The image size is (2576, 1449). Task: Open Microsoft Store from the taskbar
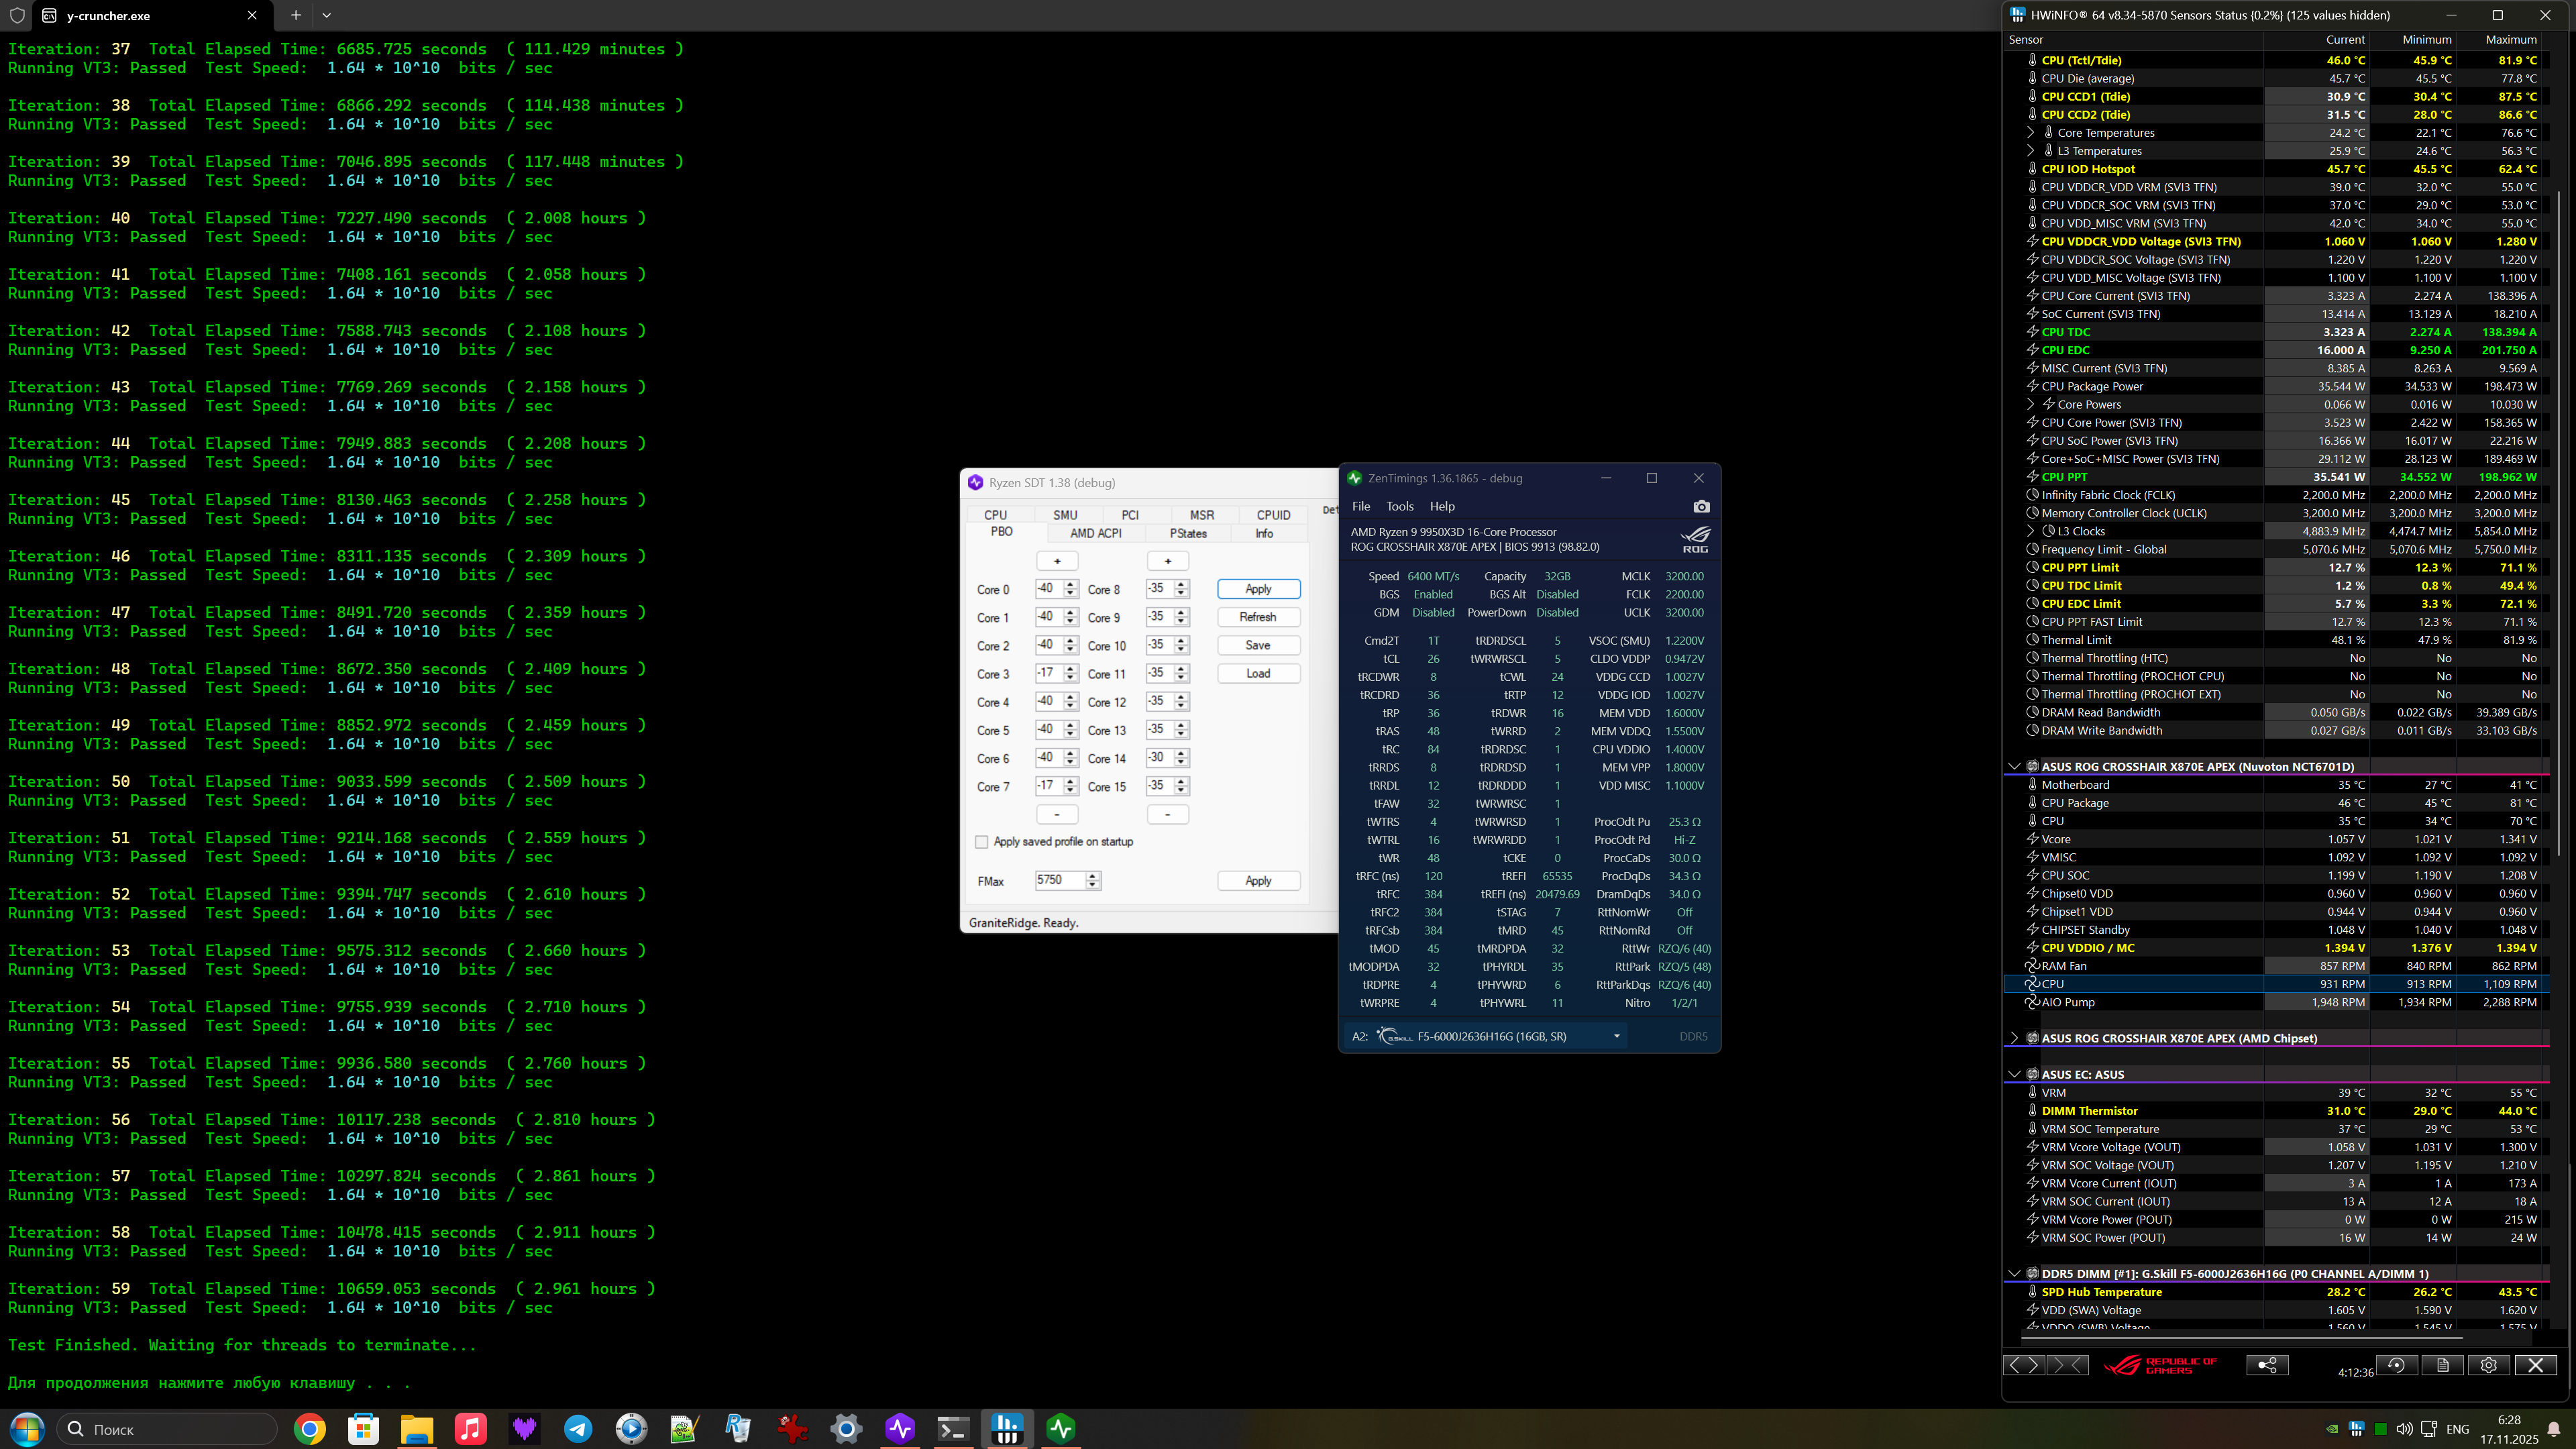tap(363, 1429)
